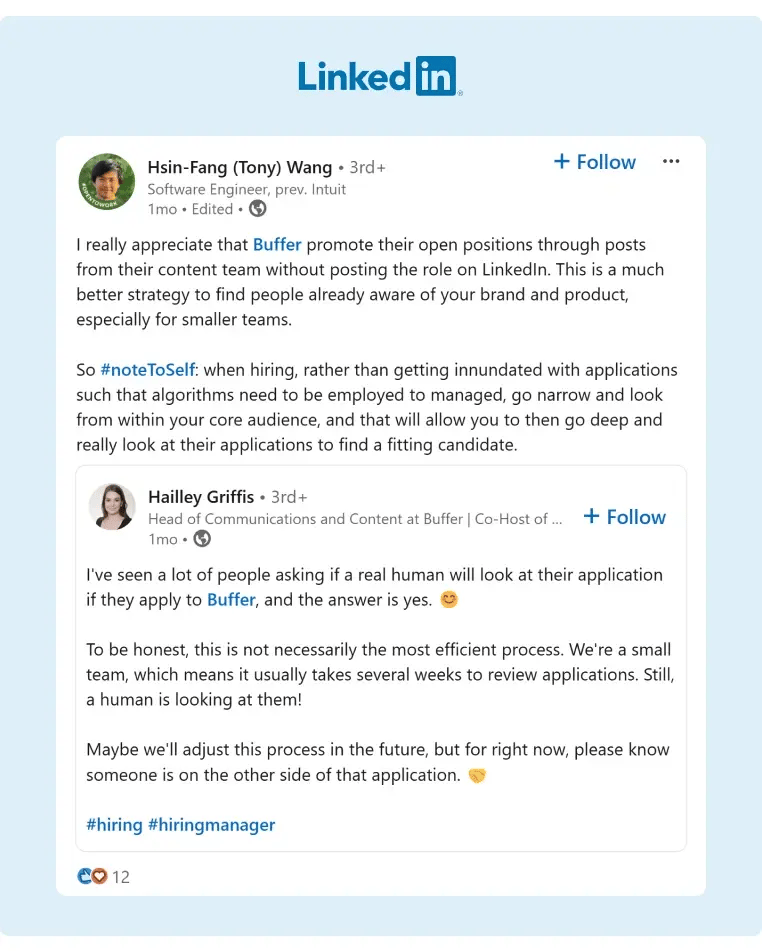Click the red heart reaction icon
Image resolution: width=762 pixels, height=952 pixels.
click(x=98, y=876)
